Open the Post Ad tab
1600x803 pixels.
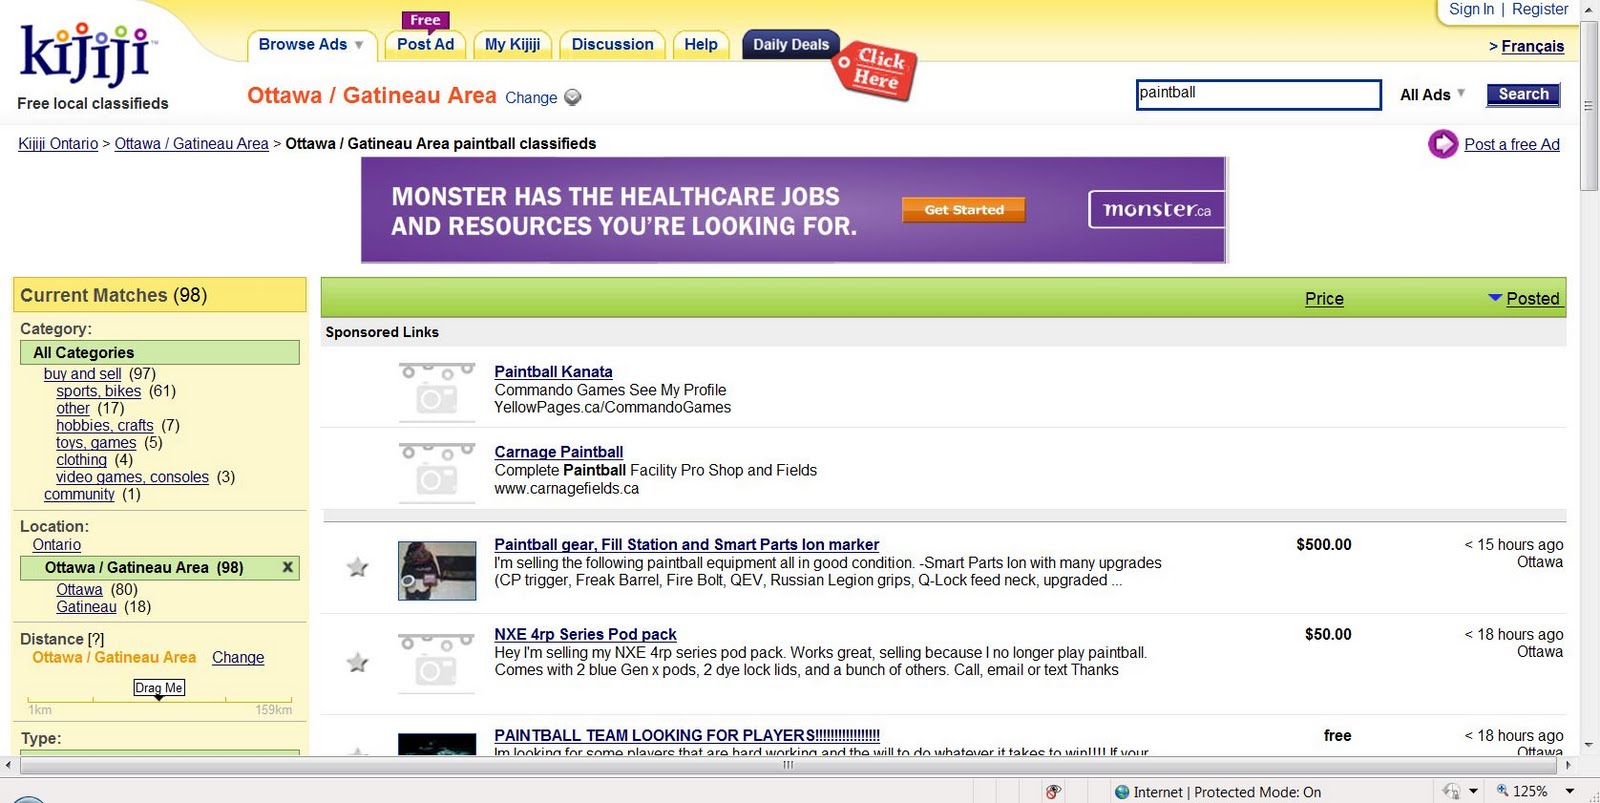tap(425, 44)
